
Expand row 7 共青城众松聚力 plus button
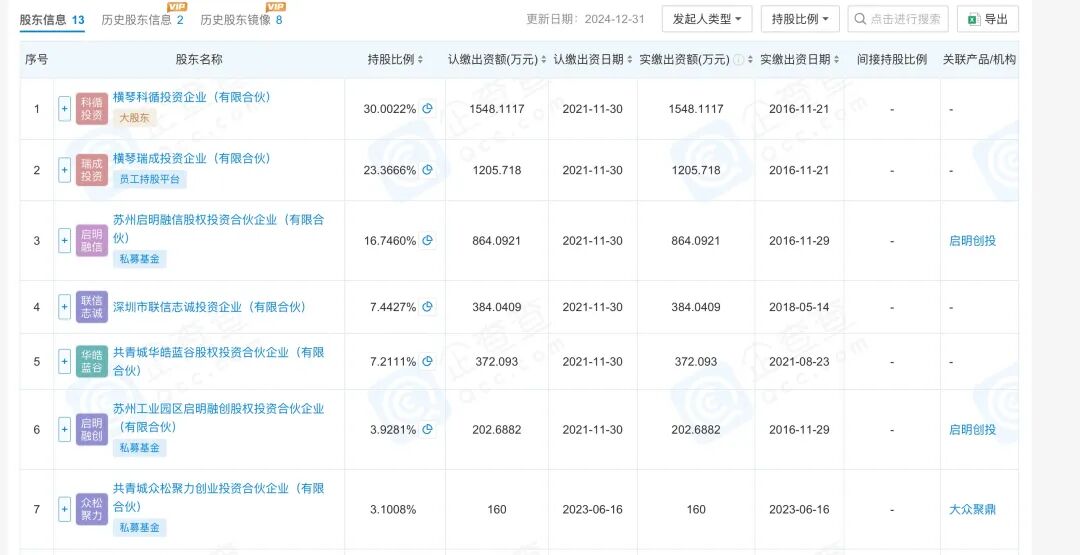(65, 509)
